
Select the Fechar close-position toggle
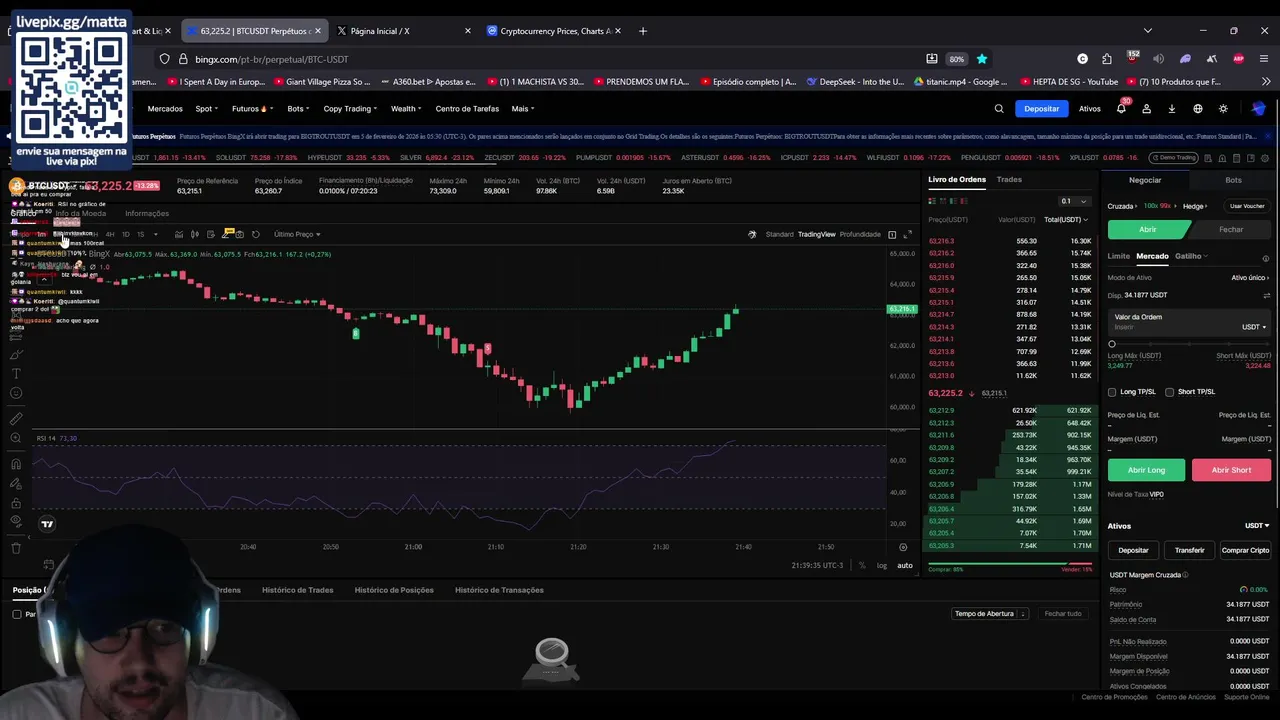coord(1231,229)
